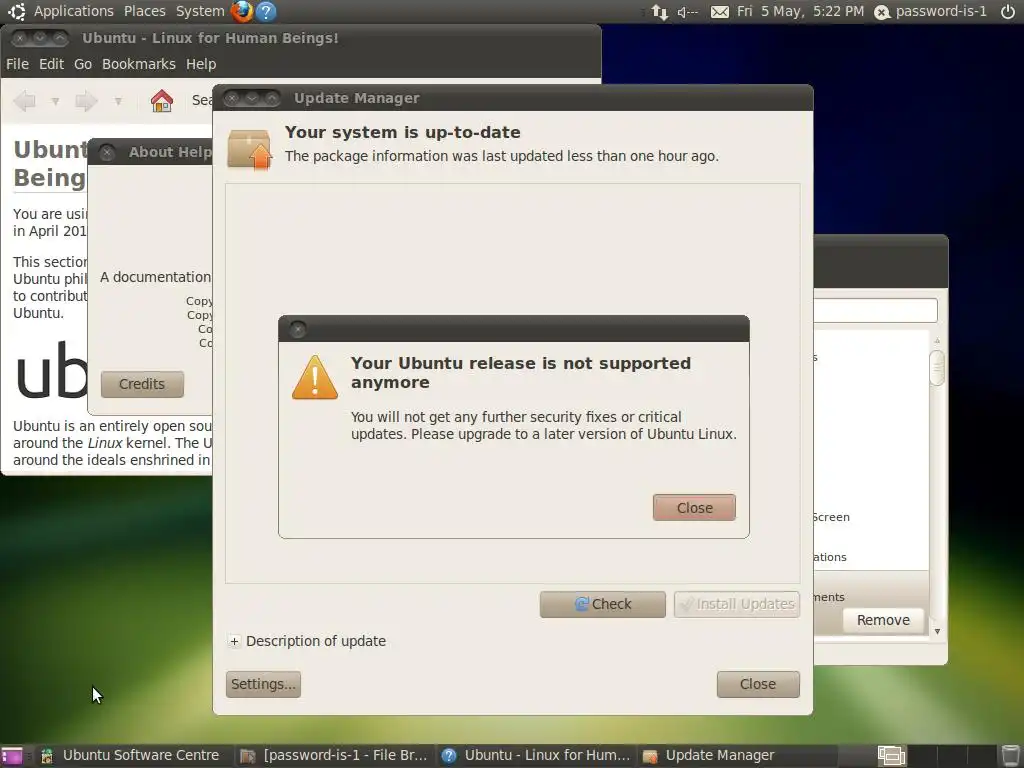
Task: Open the Trash icon in bottom panel
Action: pyautogui.click(x=1010, y=756)
